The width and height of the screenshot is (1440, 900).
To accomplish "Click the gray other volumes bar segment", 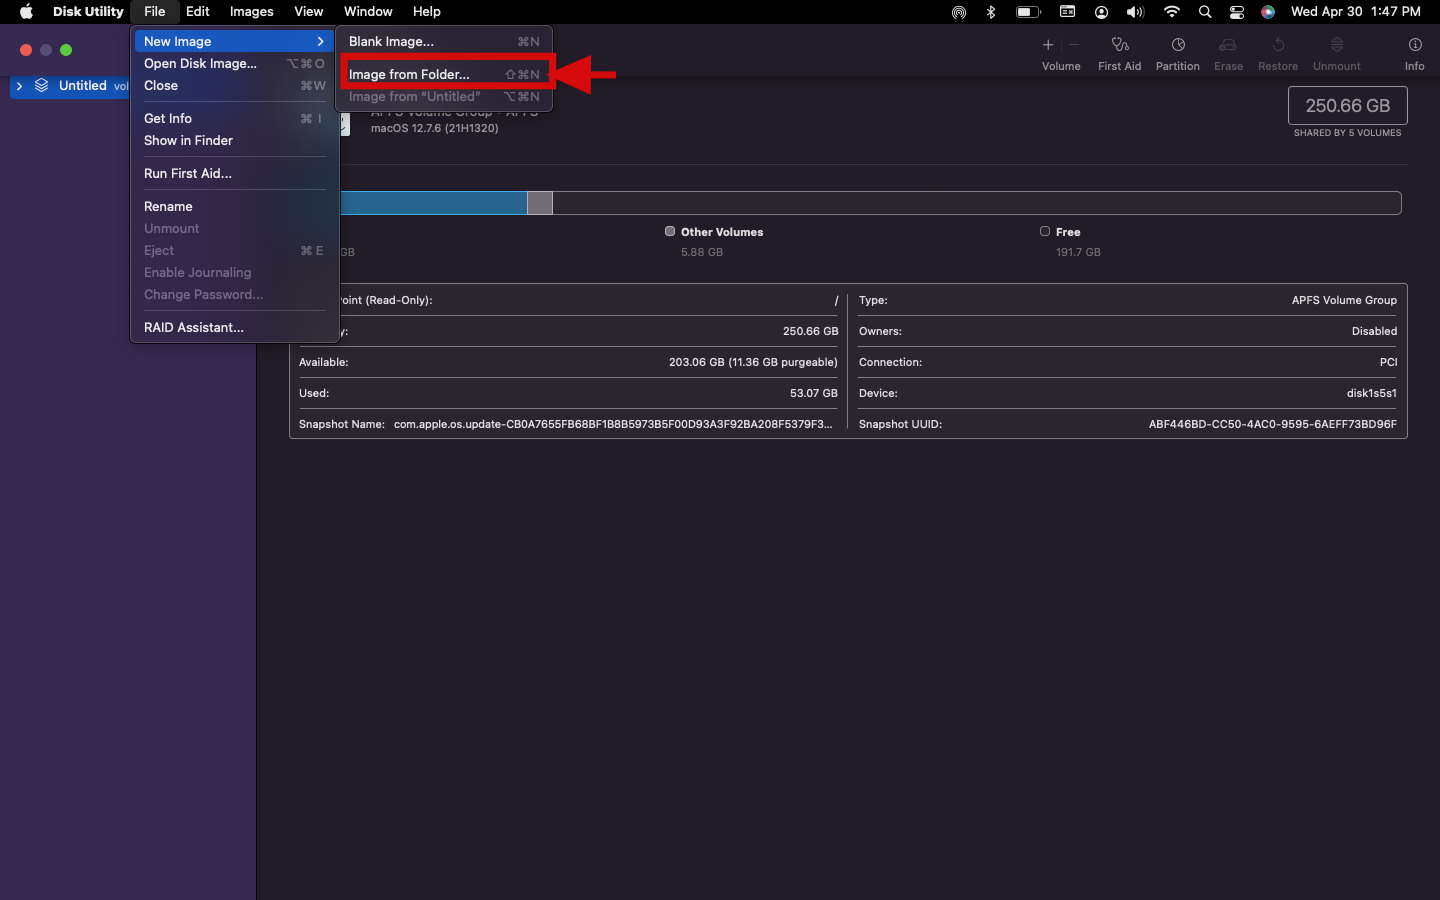I will (540, 203).
